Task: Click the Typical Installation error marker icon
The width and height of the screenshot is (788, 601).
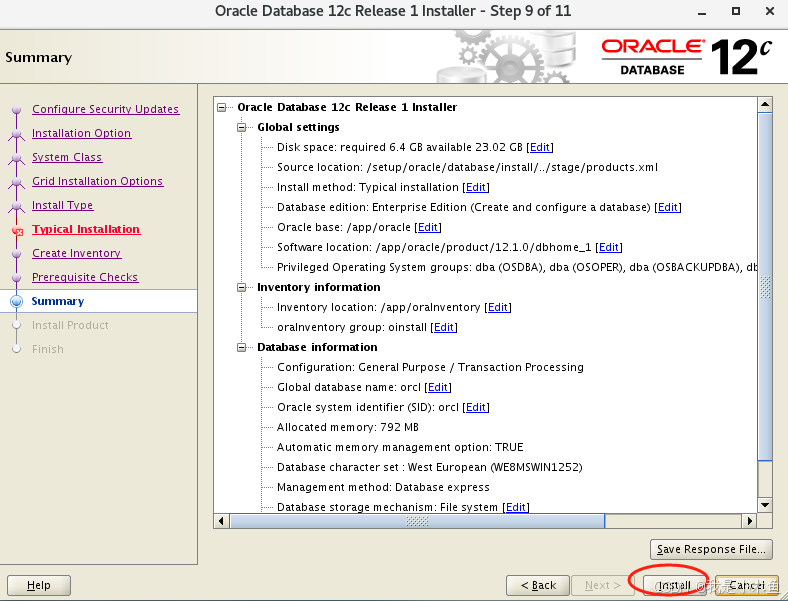Action: [18, 231]
